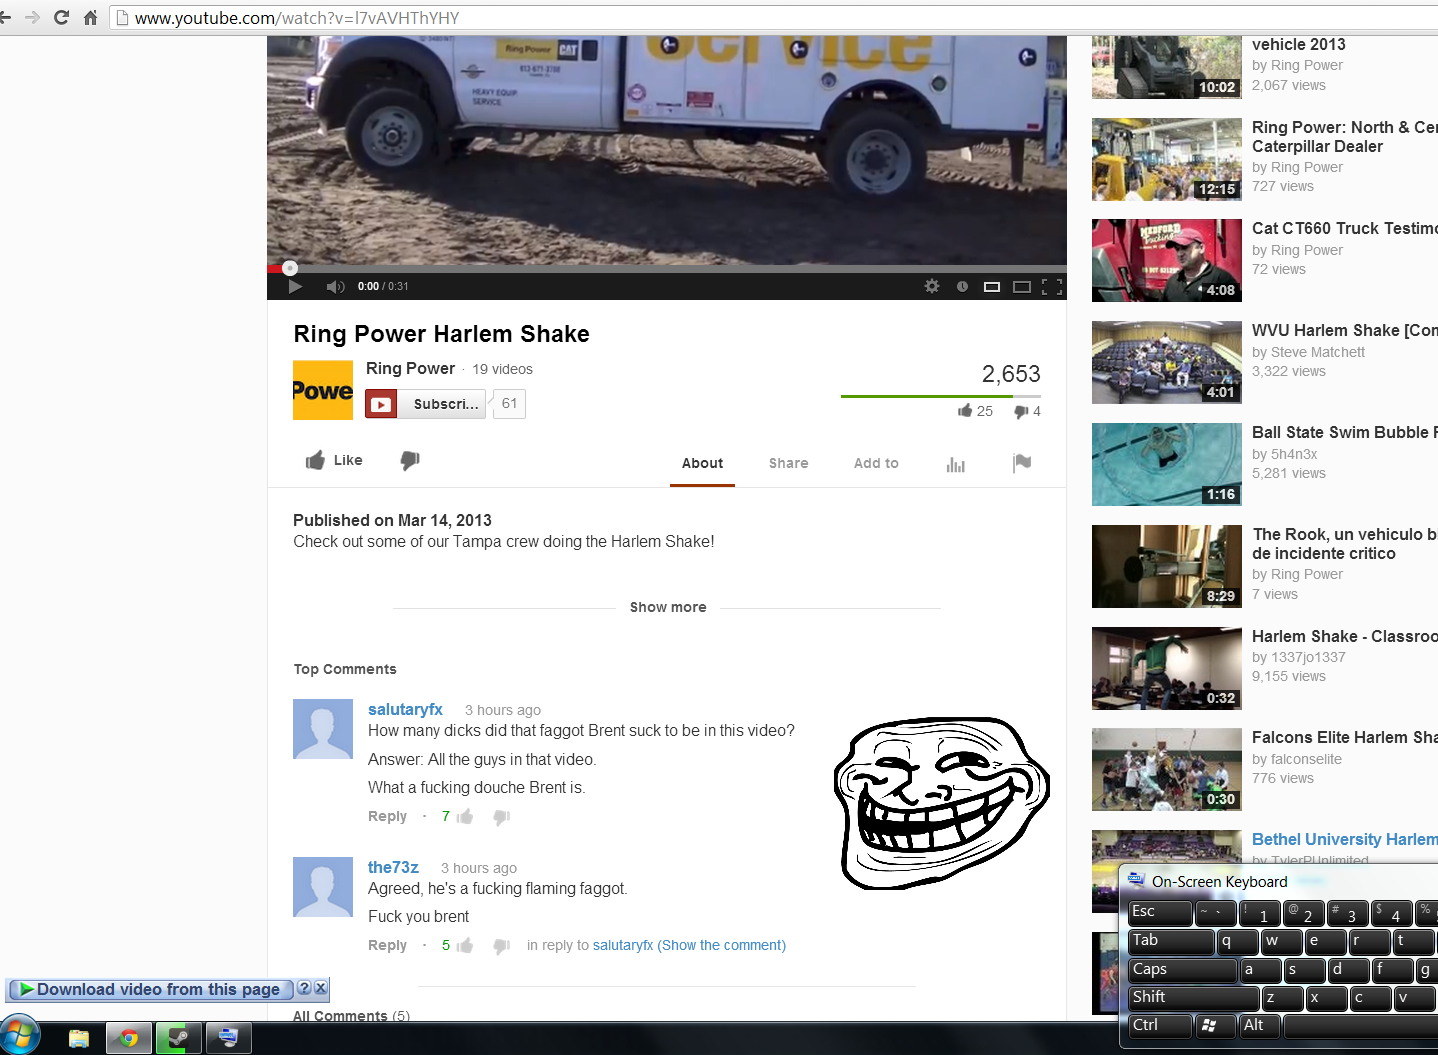The image size is (1438, 1055).
Task: Mute the video volume speaker icon
Action: 335,286
